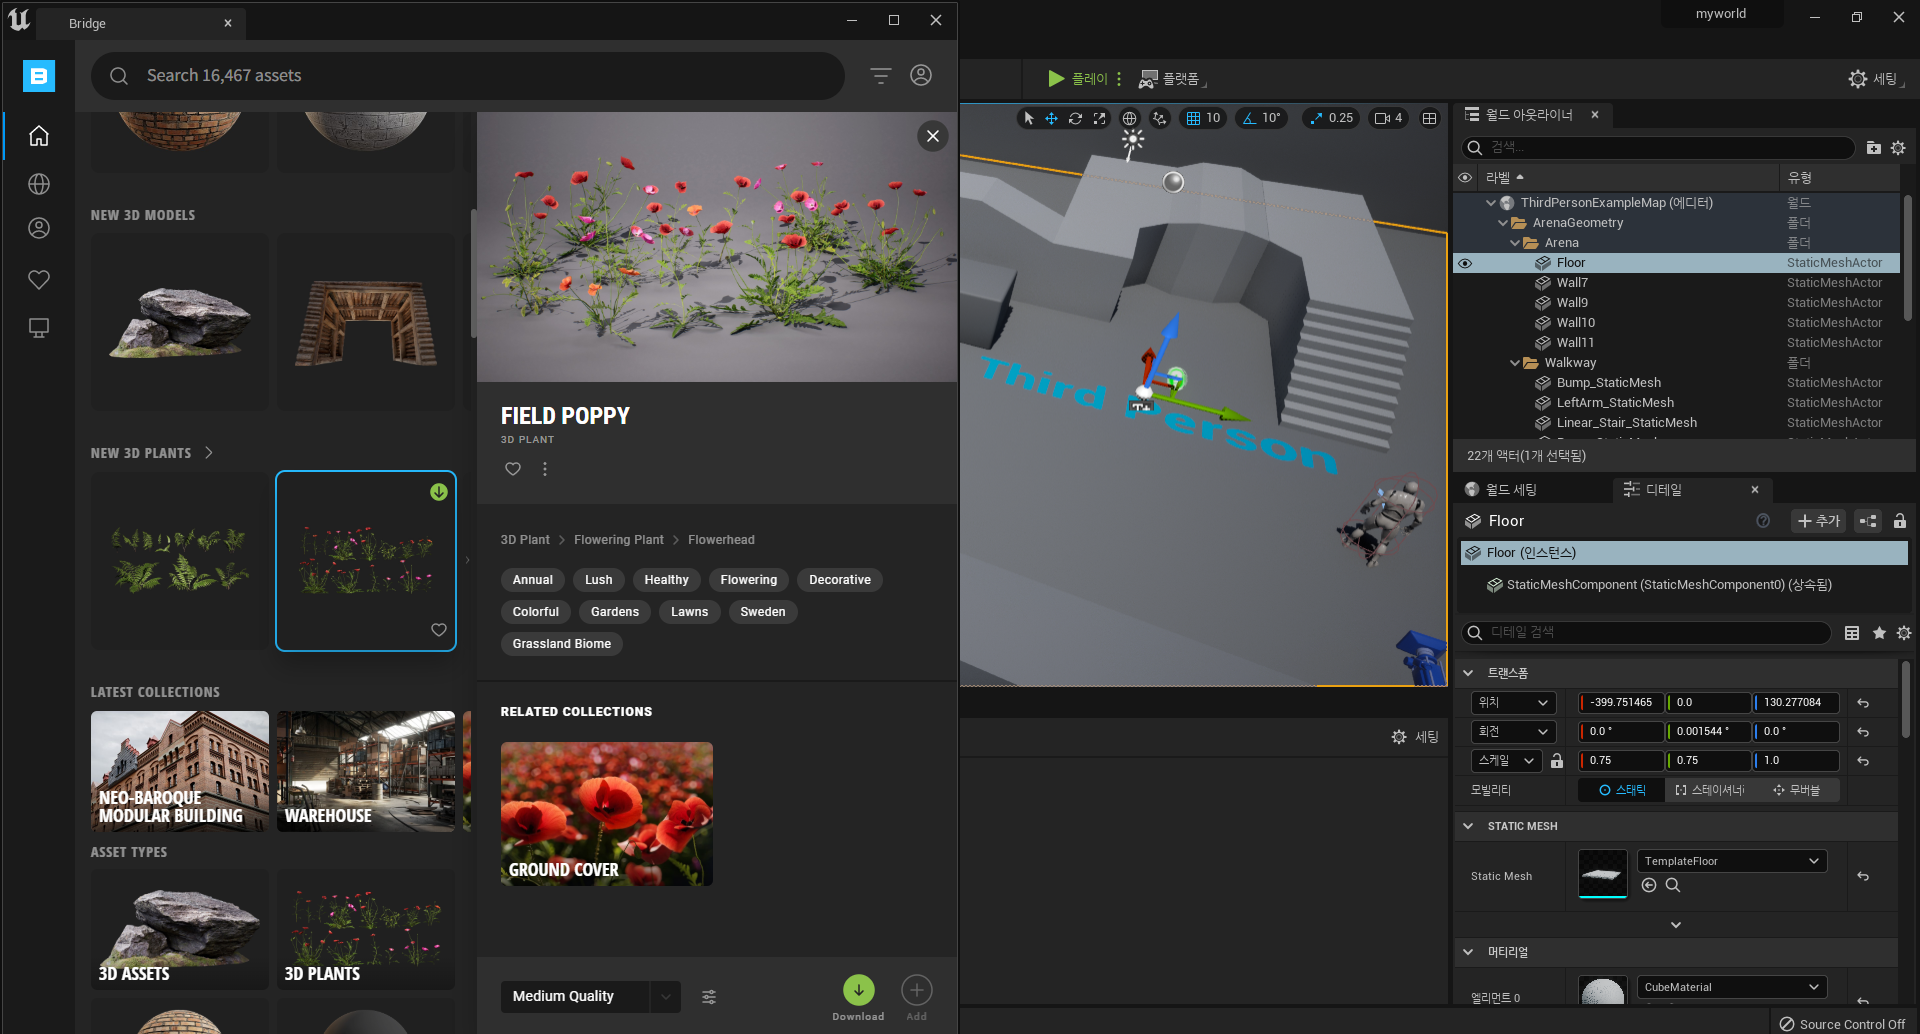The width and height of the screenshot is (1920, 1034).
Task: Toggle world/local coordinate system icon
Action: [1130, 118]
